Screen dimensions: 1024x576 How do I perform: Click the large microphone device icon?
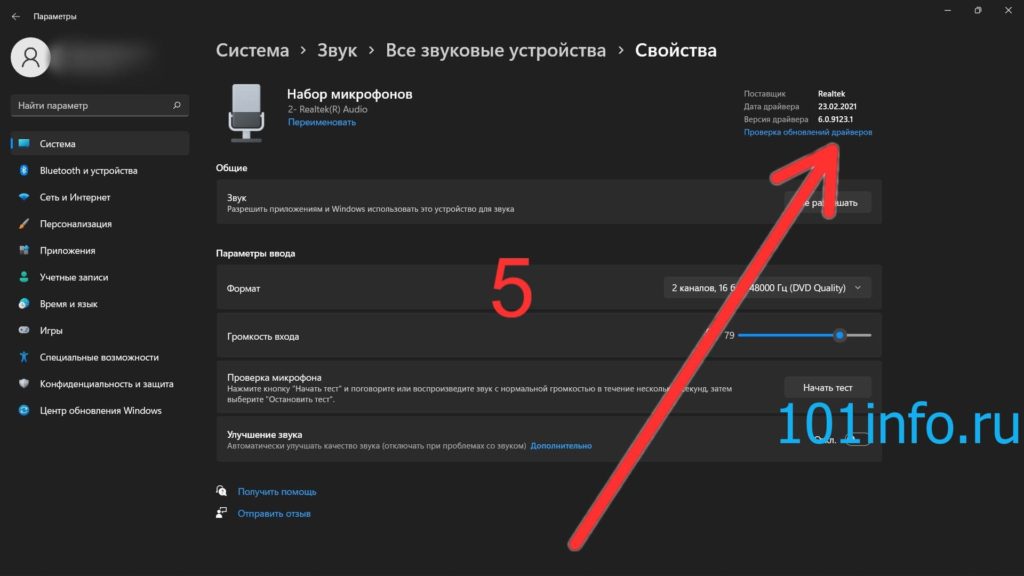(x=246, y=112)
